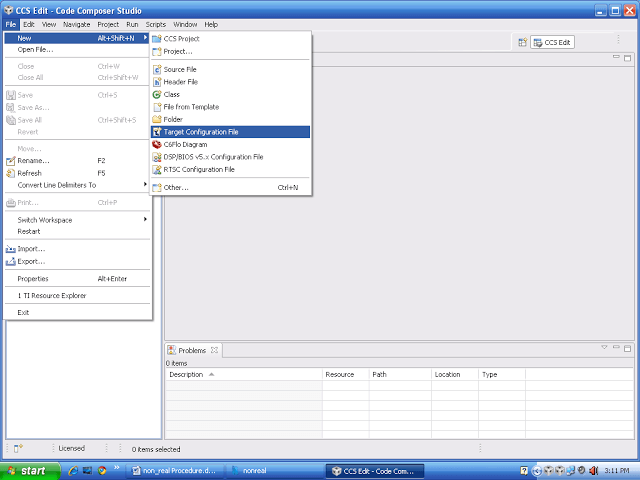Open Problems view menu triangle
The height and width of the screenshot is (480, 640).
[x=604, y=347]
